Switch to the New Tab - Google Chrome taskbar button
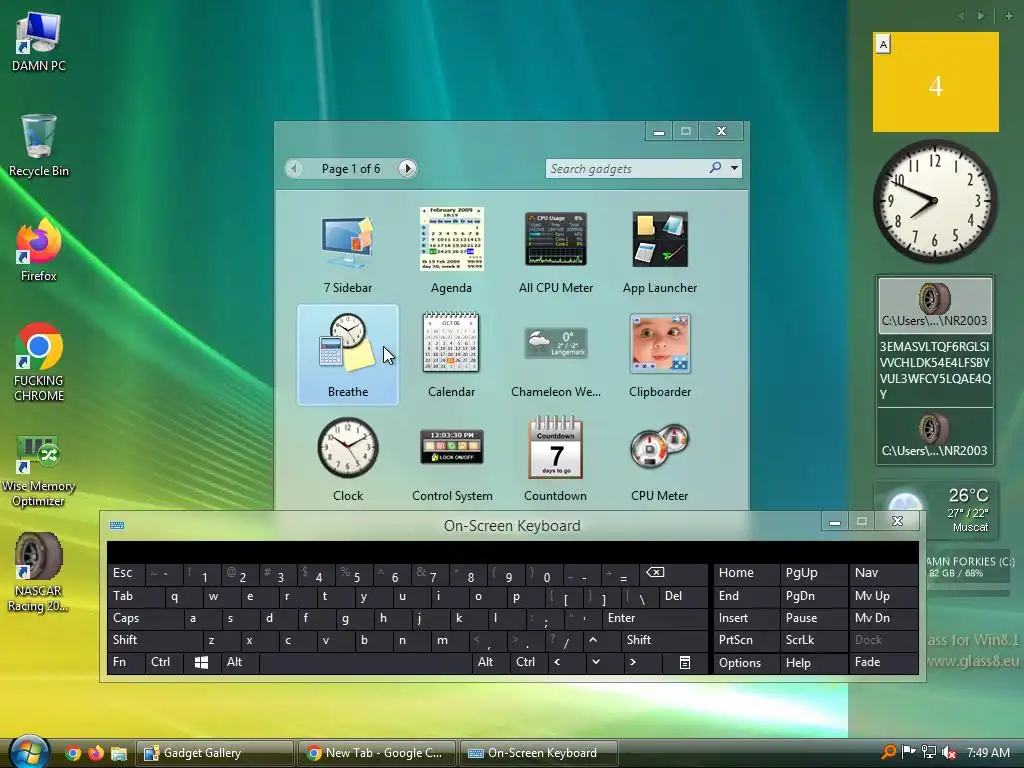 click(x=377, y=753)
